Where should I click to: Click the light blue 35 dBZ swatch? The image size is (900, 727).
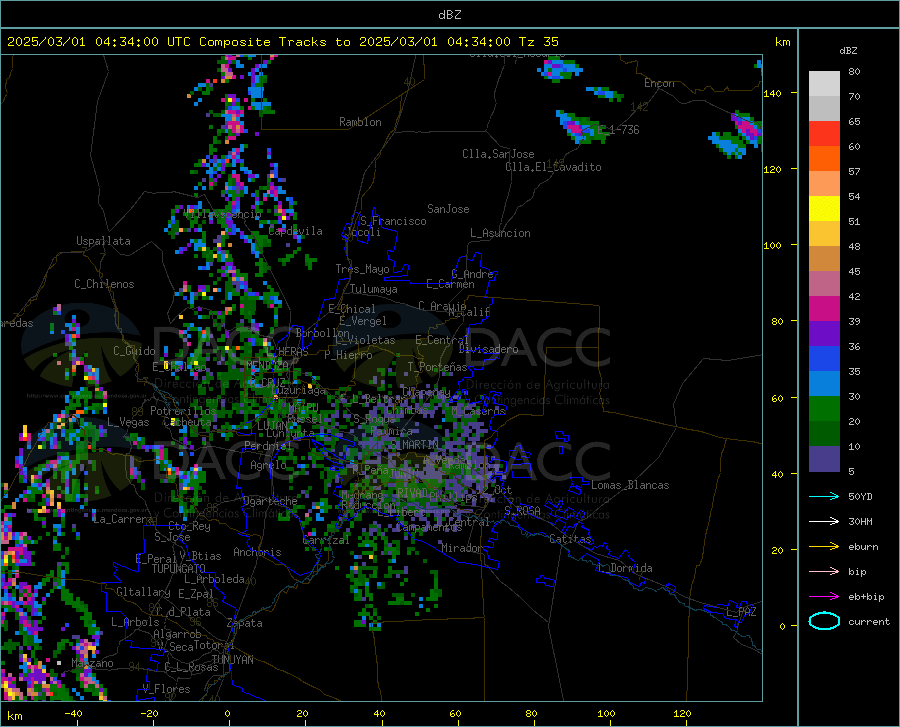coord(824,384)
